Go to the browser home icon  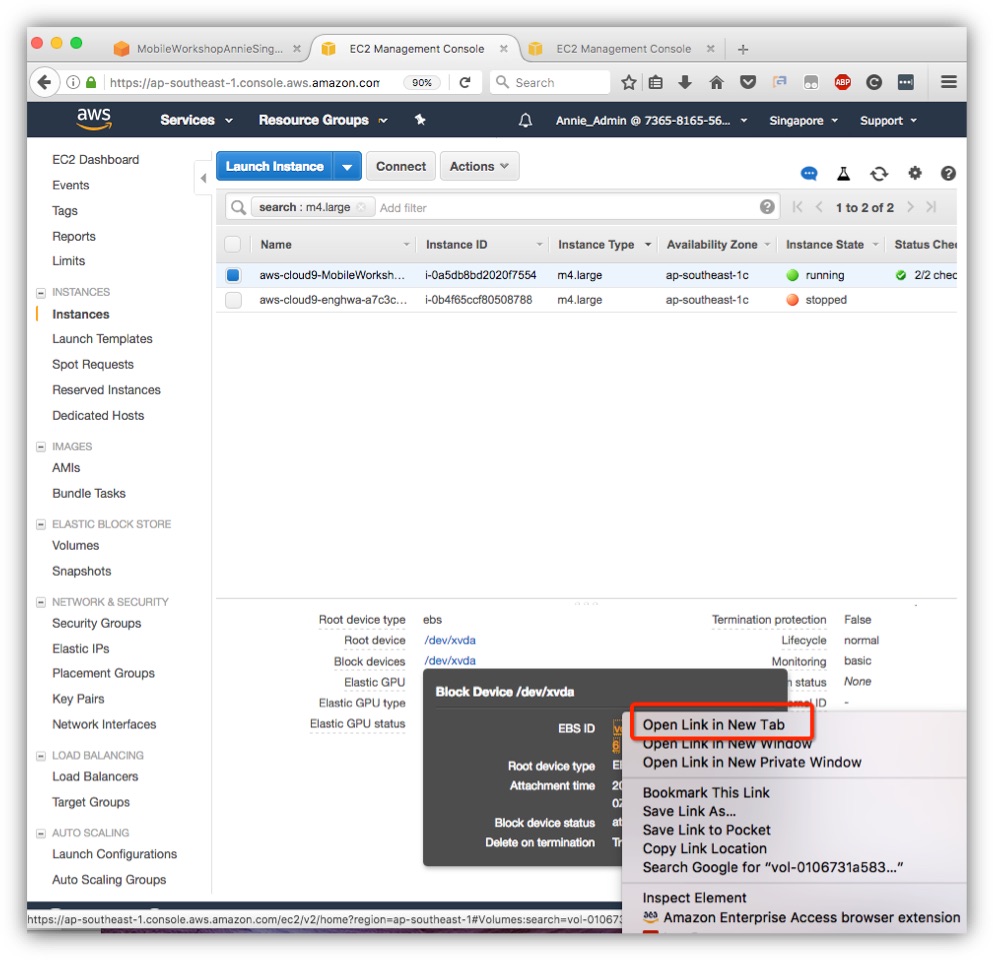[716, 82]
